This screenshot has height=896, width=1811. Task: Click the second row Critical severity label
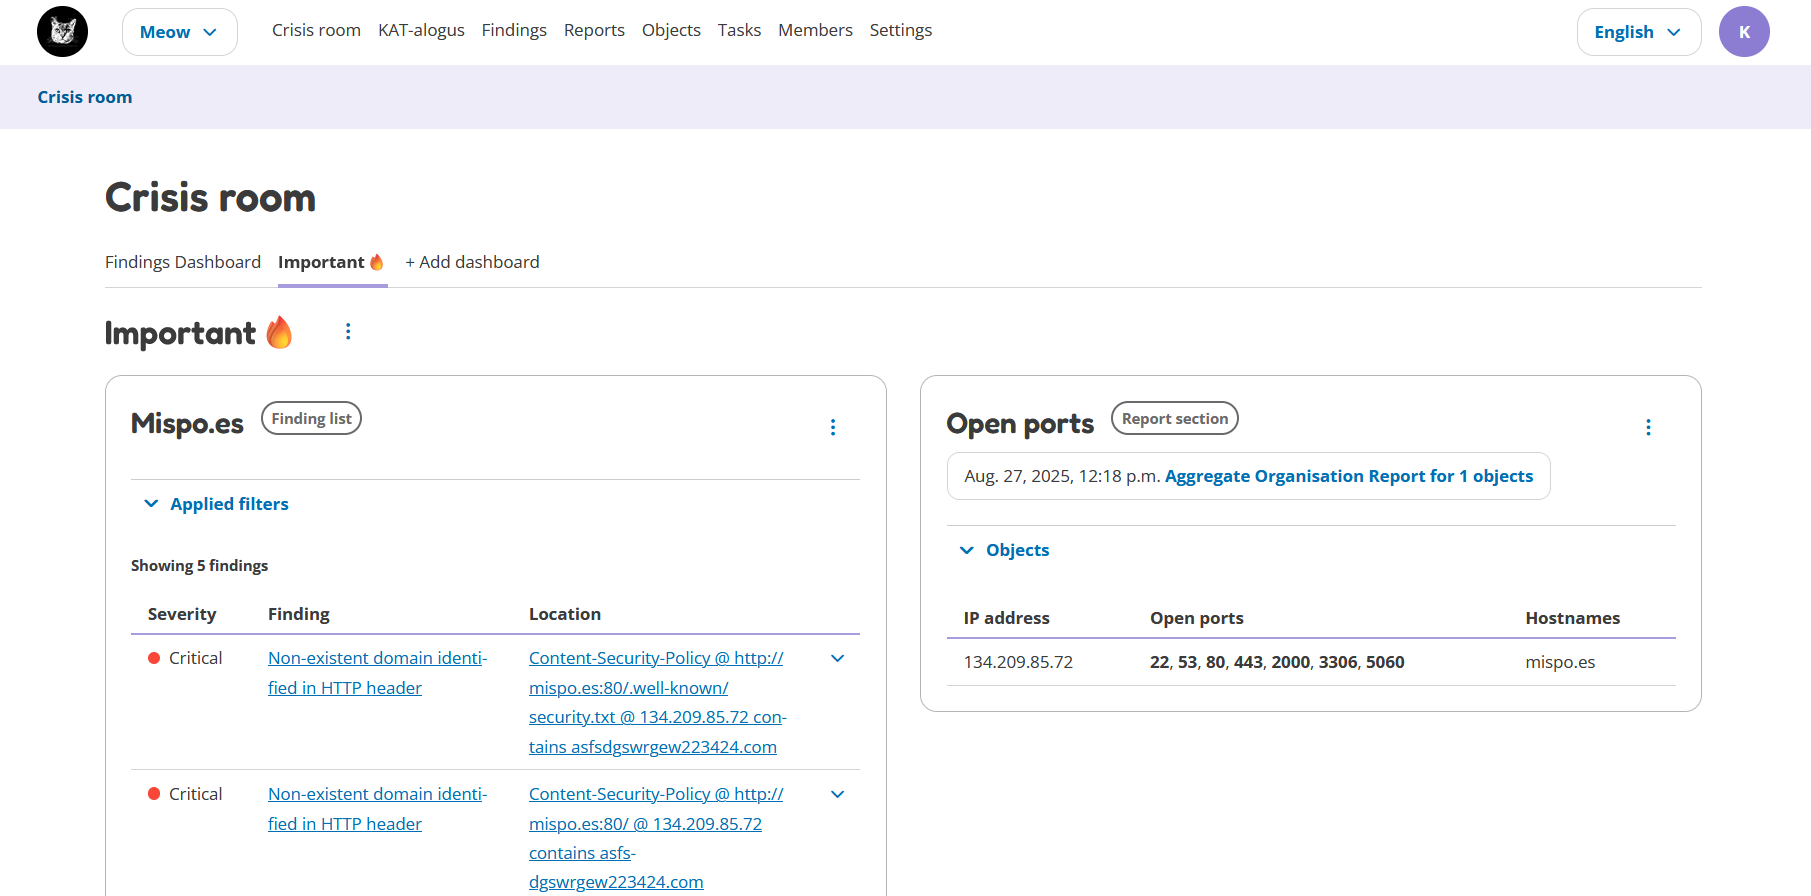(x=195, y=794)
